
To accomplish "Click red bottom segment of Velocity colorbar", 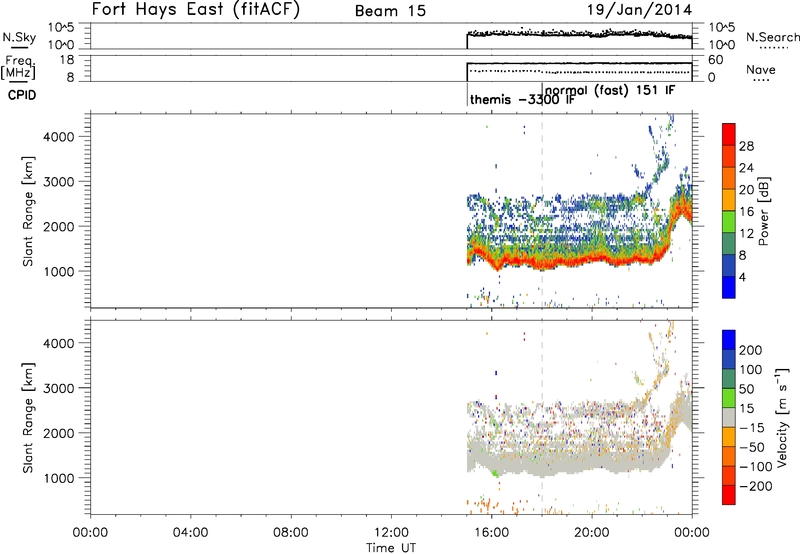I will (x=729, y=495).
